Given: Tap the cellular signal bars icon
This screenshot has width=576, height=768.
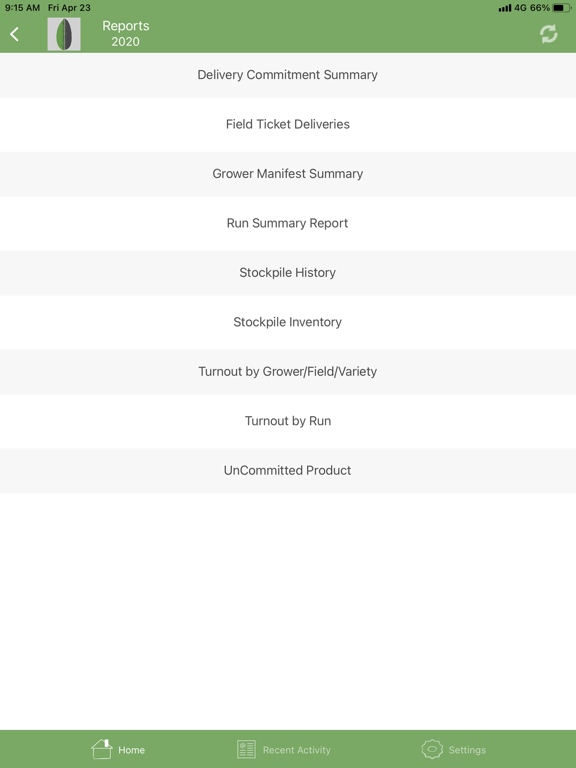Looking at the screenshot, I should 504,8.
